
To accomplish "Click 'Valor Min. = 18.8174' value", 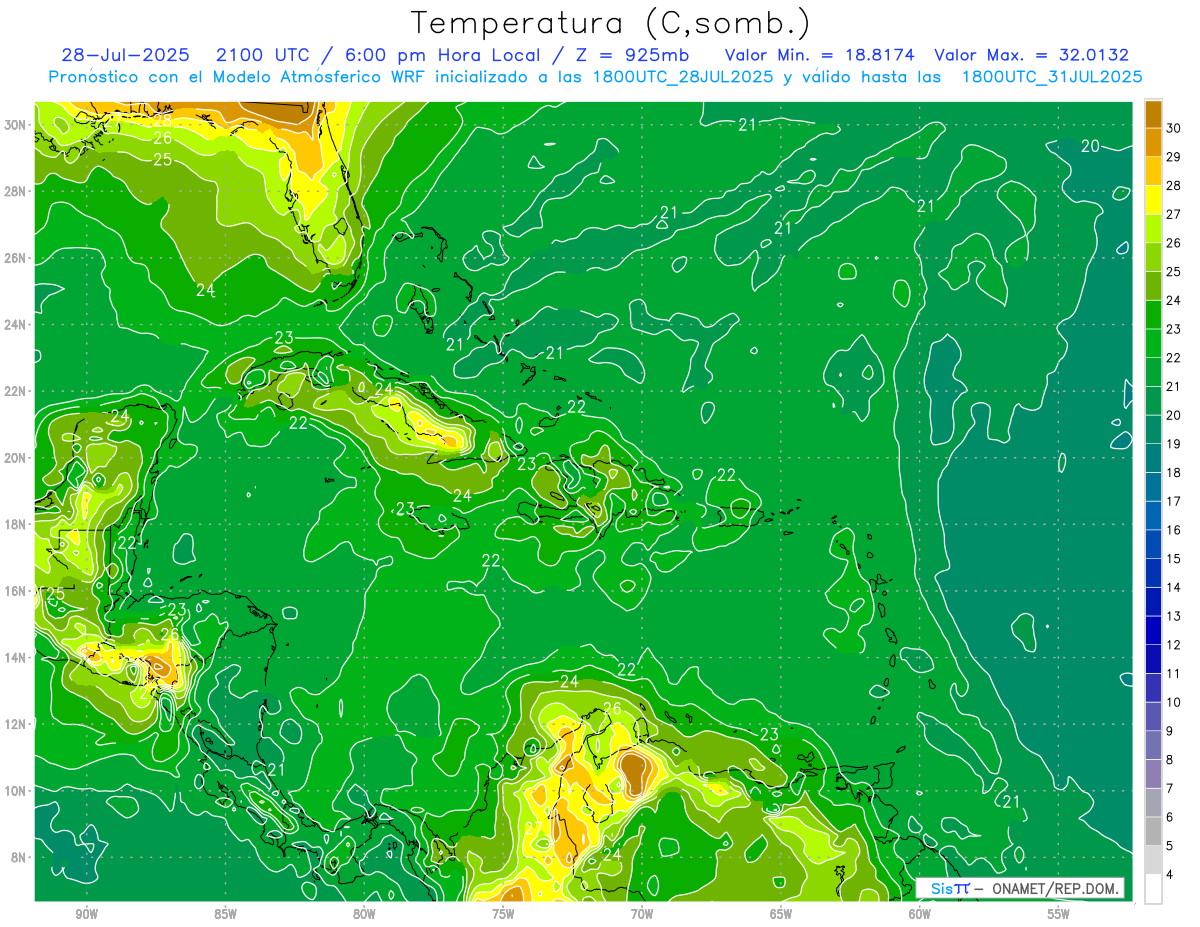I will [819, 55].
